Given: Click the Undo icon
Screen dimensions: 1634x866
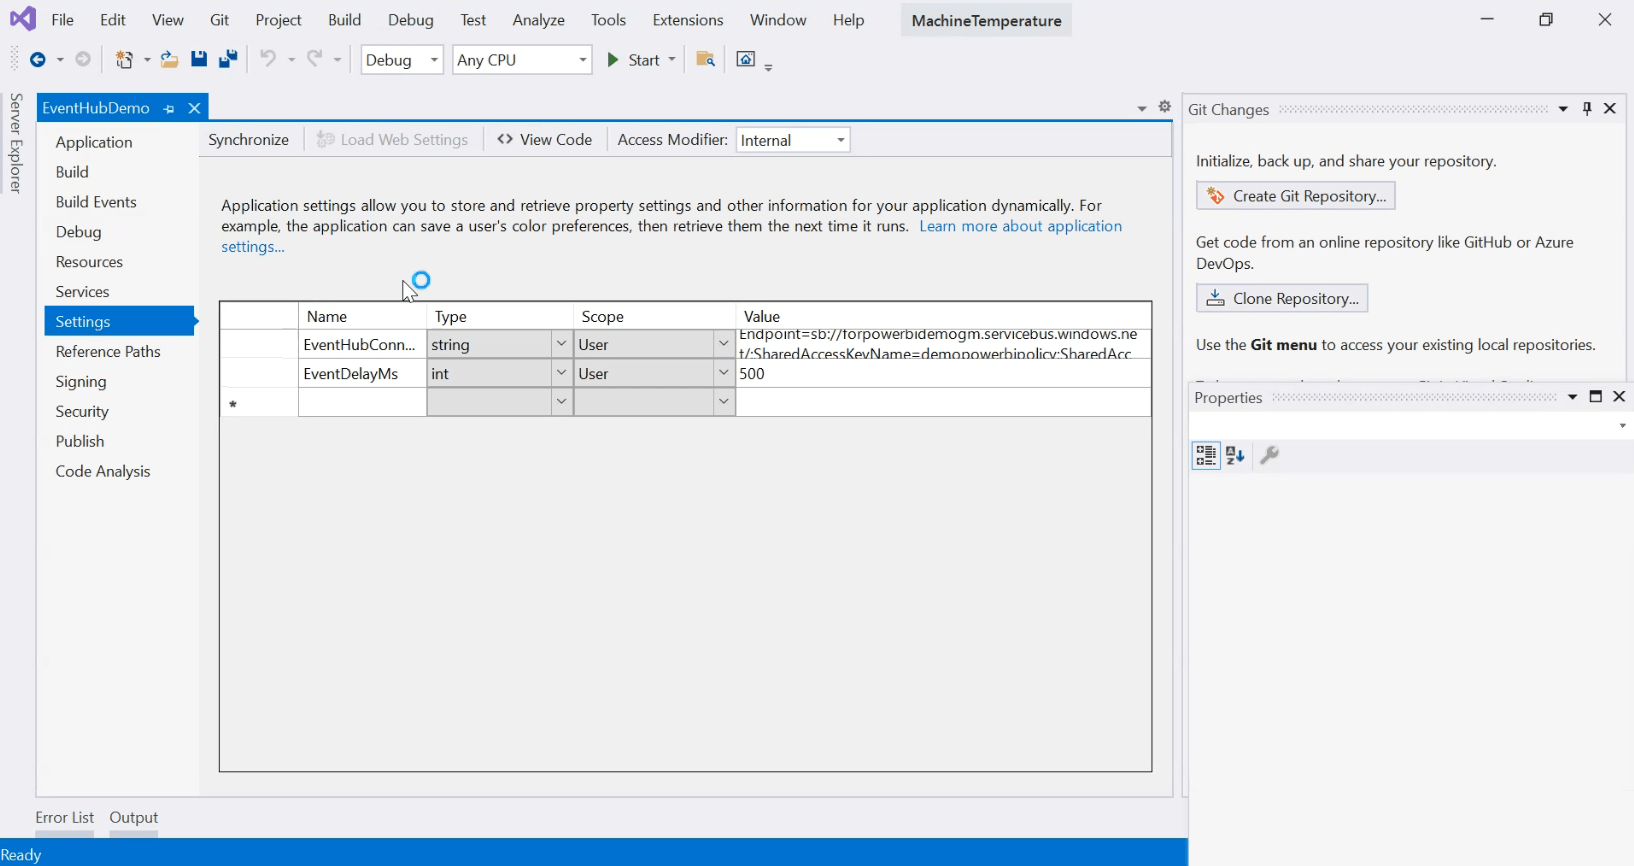Looking at the screenshot, I should click(x=268, y=60).
